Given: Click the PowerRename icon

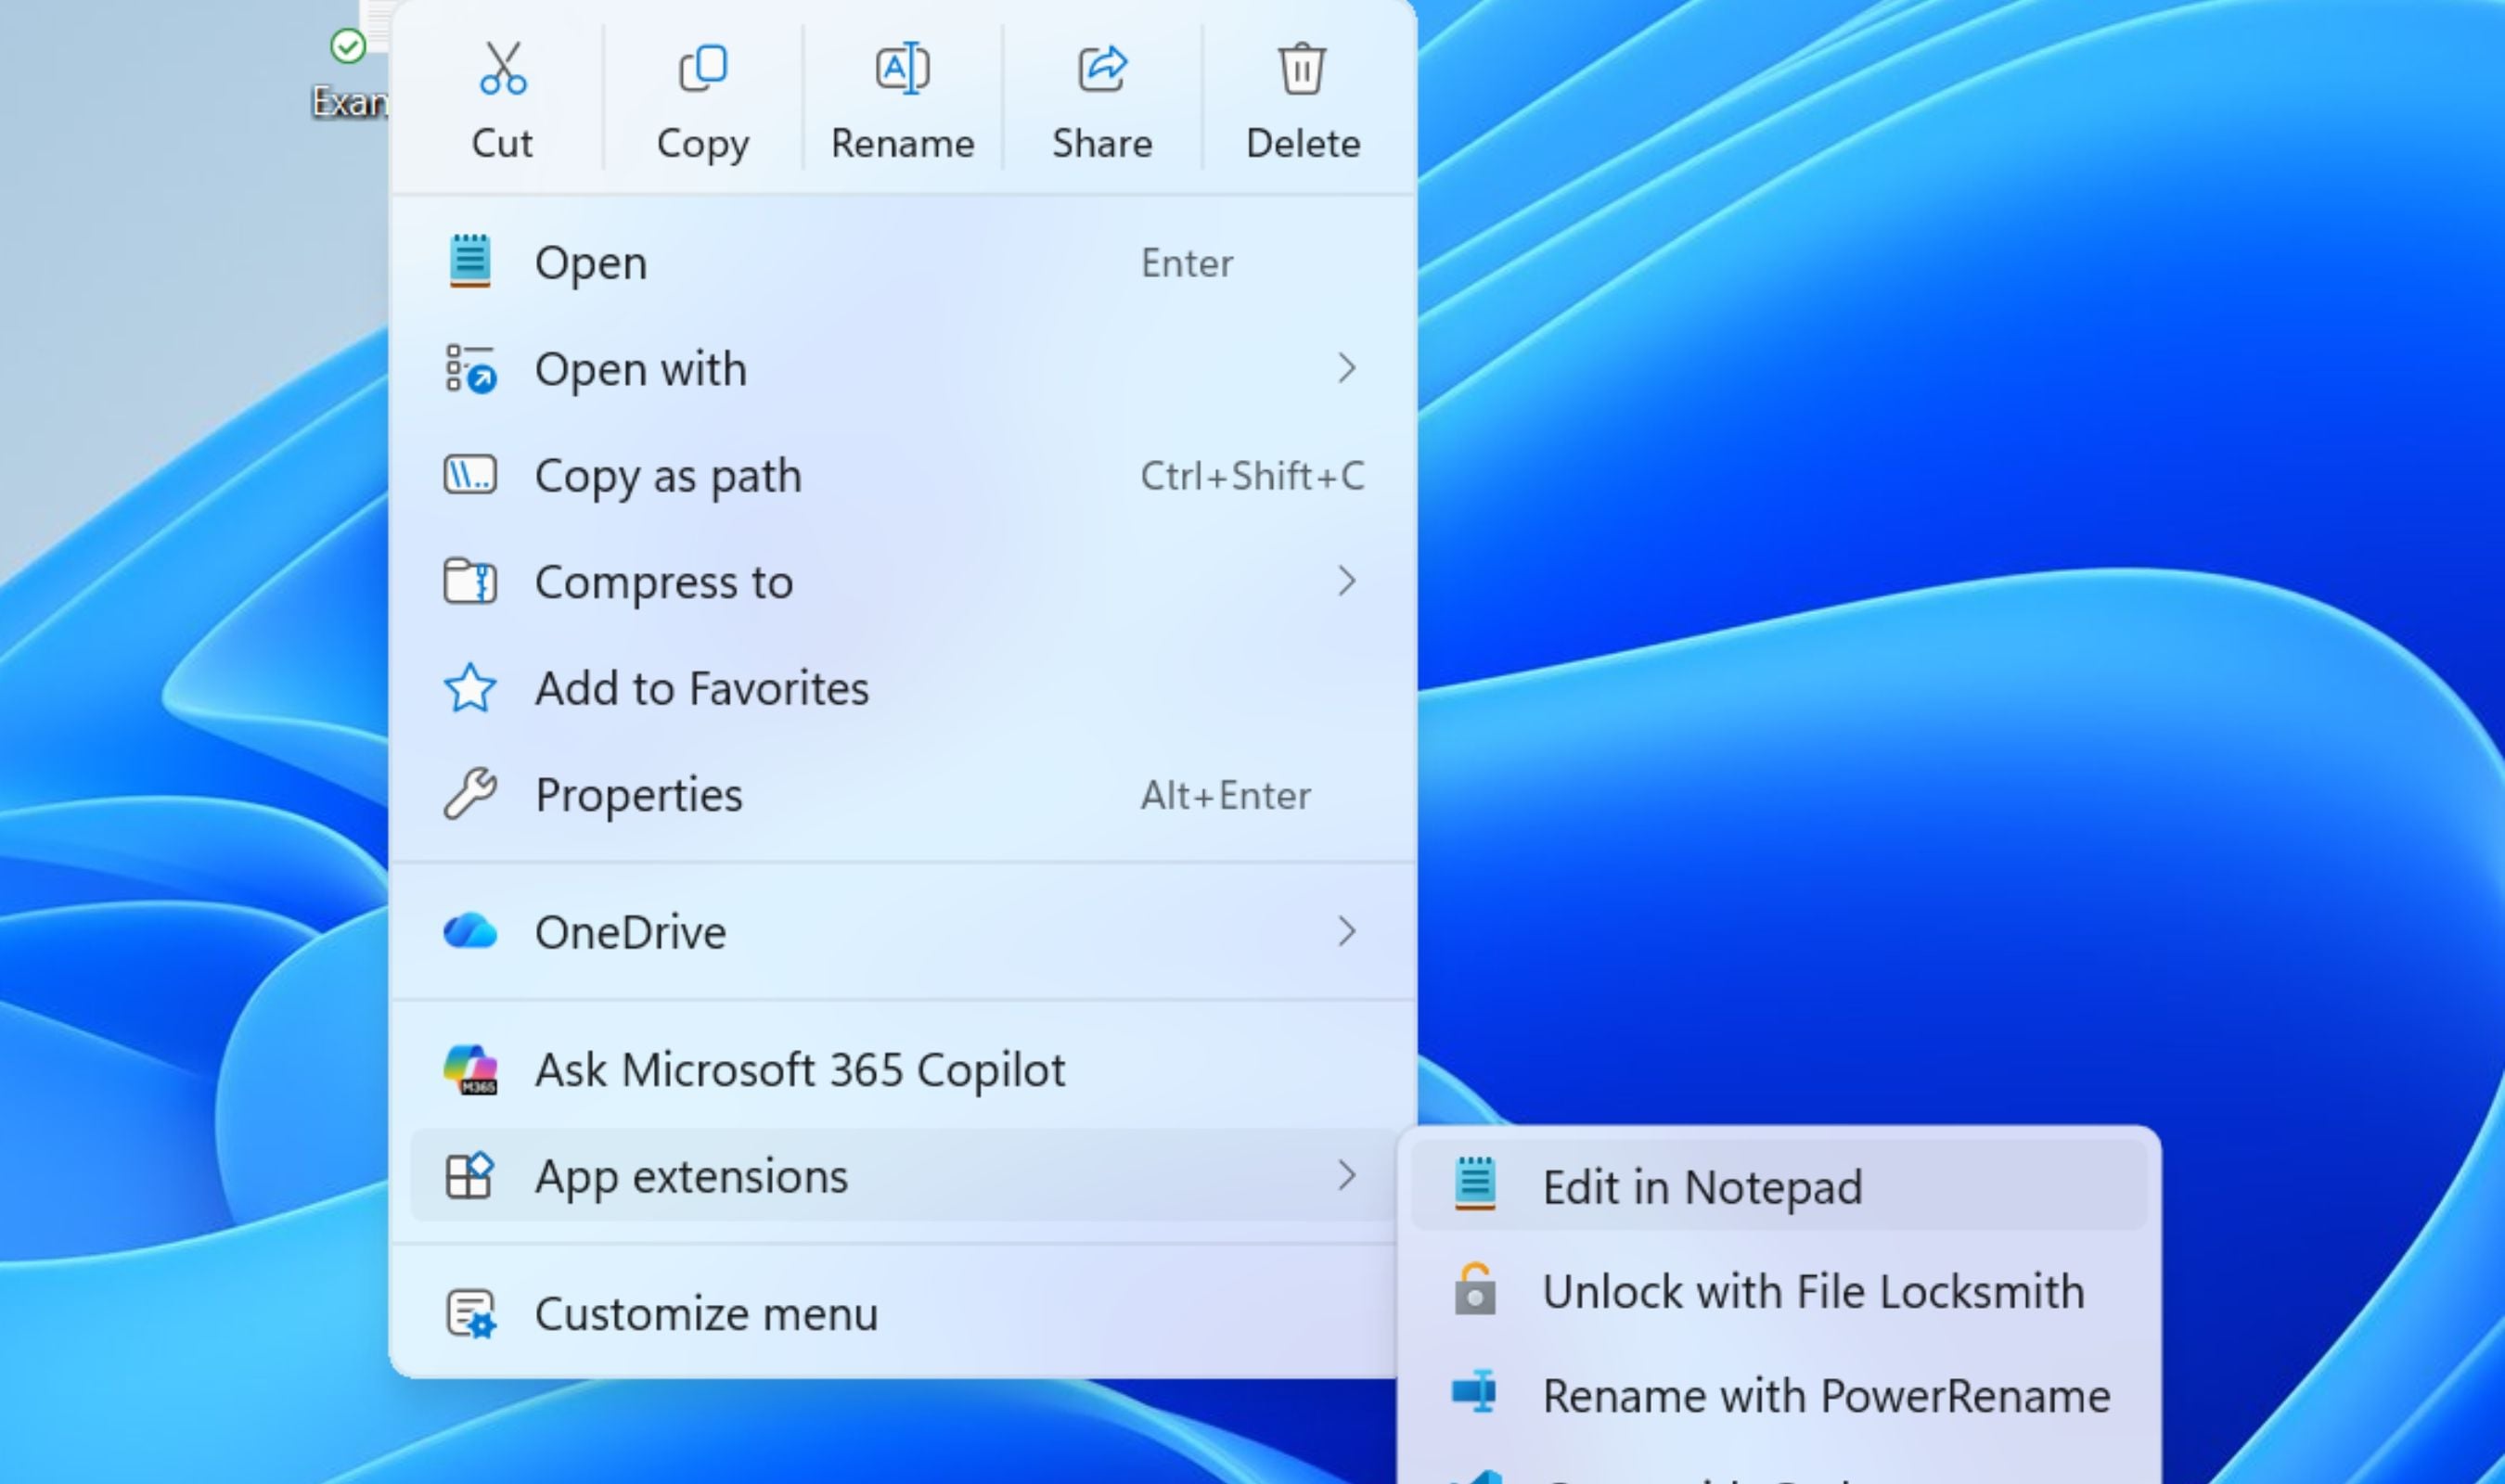Looking at the screenshot, I should click(1475, 1392).
